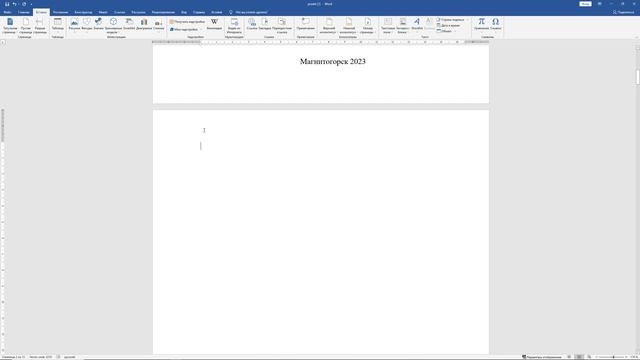Viewport: 640px width, 360px height.
Task: Switch to Web Layout view icon
Action: point(589,357)
